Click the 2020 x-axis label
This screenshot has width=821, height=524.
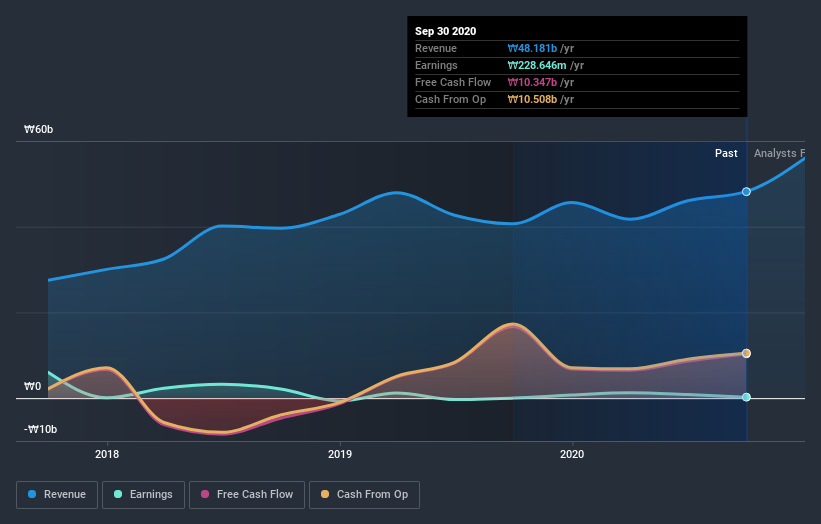(572, 454)
